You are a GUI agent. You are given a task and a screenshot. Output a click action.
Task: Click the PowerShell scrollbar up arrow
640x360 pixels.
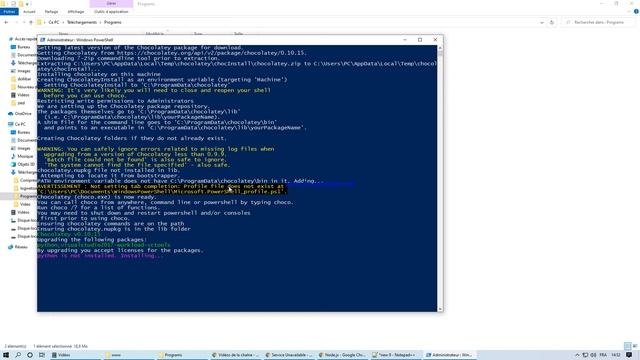tap(440, 48)
